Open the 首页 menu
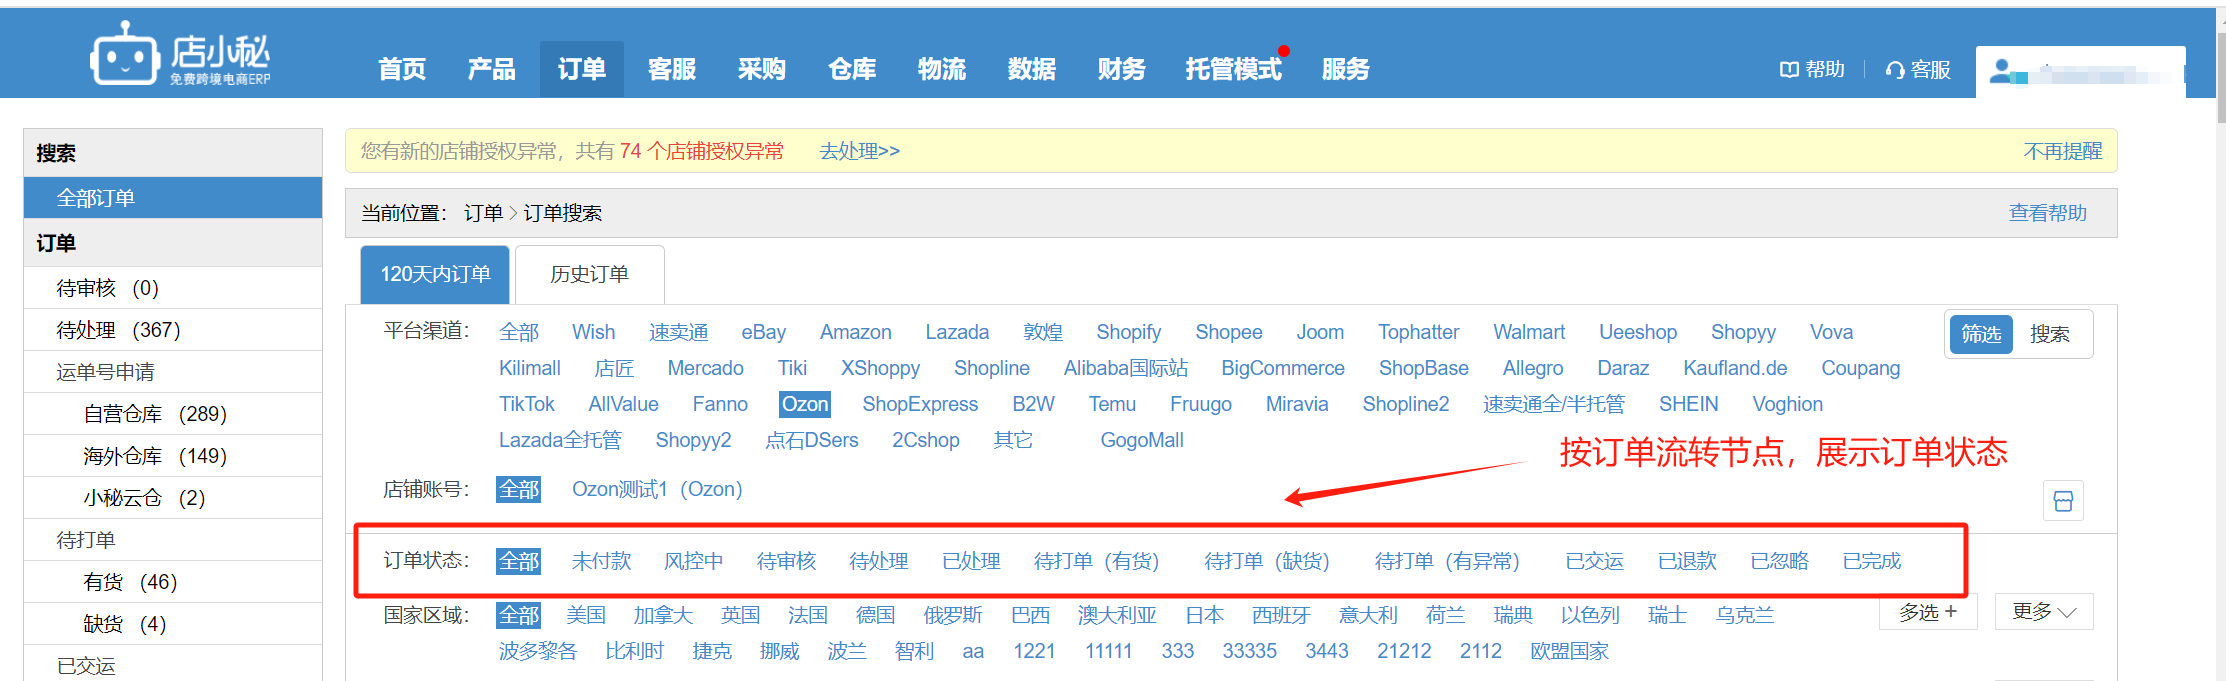This screenshot has width=2226, height=681. tap(402, 69)
